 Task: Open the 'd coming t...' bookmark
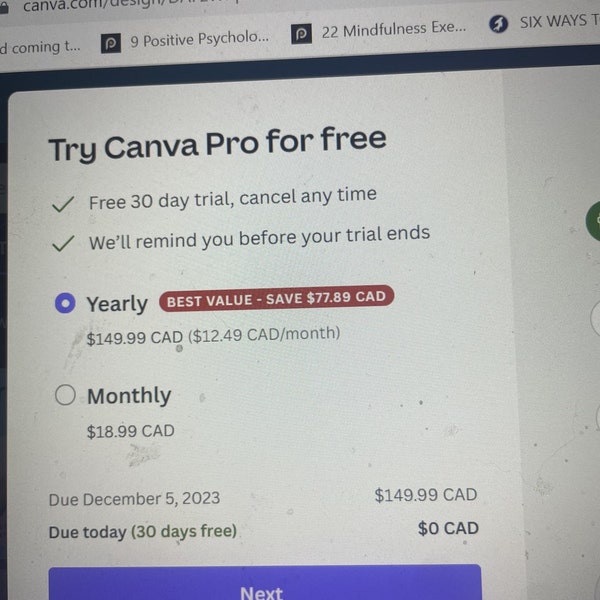click(x=40, y=48)
